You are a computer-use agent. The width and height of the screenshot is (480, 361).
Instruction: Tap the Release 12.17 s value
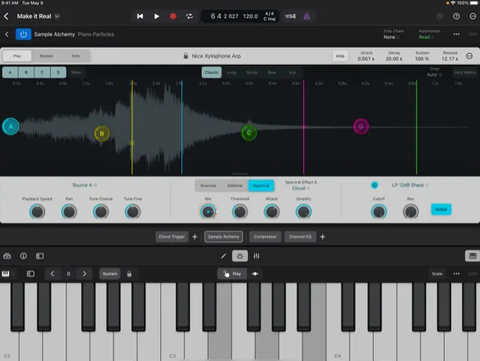(450, 59)
